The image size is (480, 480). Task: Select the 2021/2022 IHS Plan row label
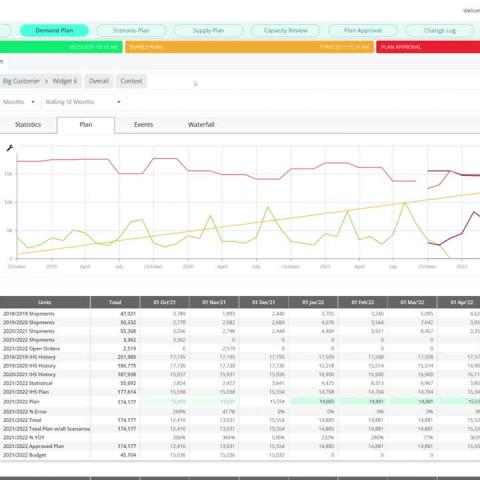(x=26, y=392)
